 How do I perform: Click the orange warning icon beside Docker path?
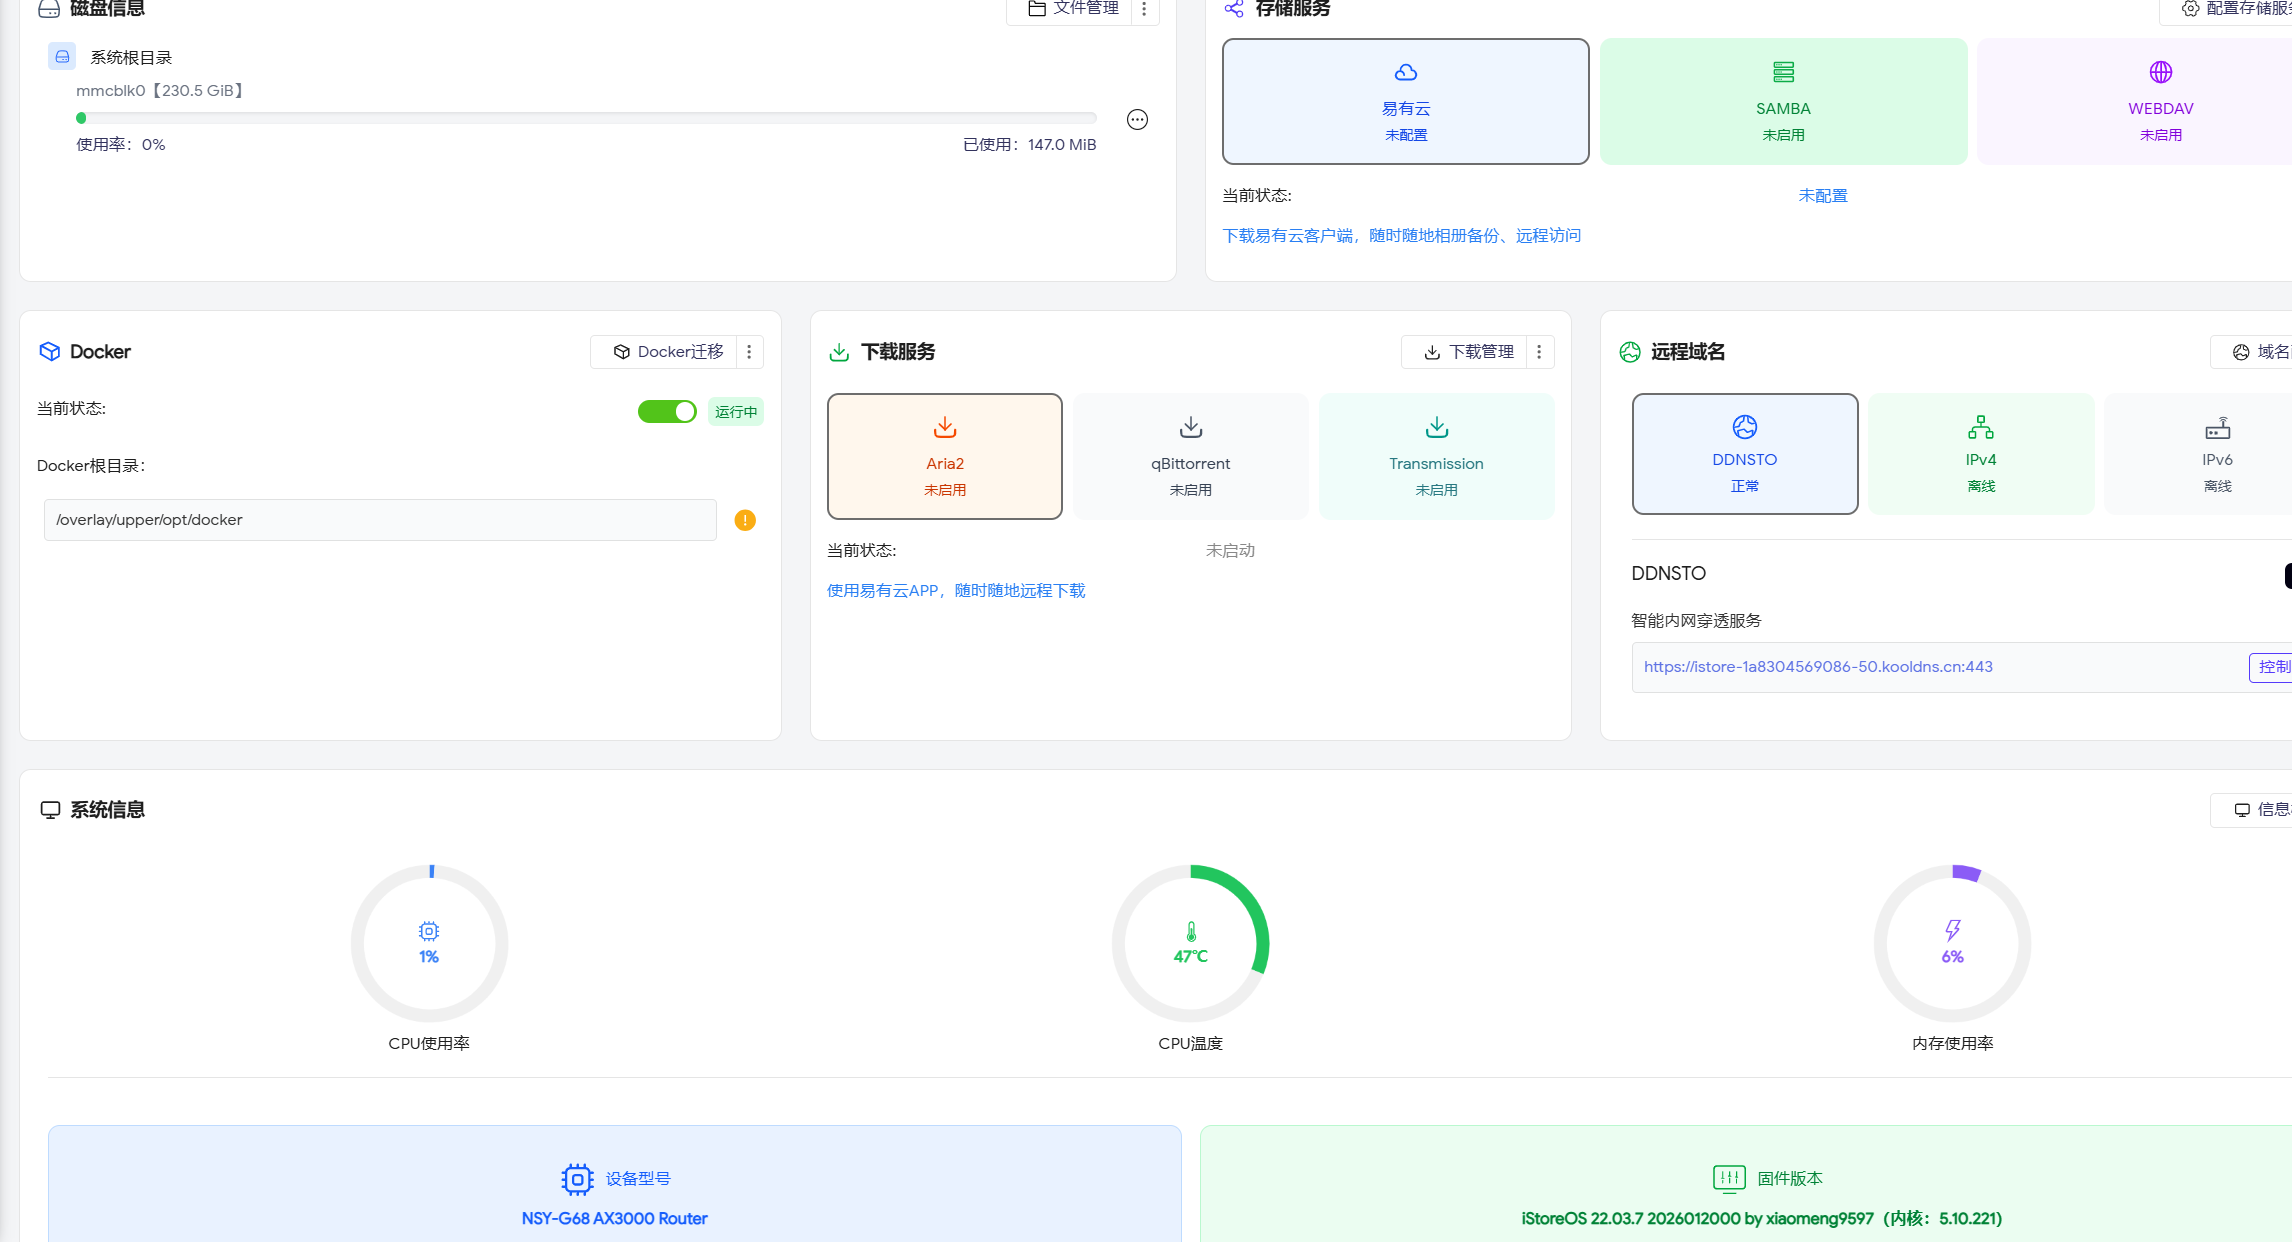[x=745, y=520]
